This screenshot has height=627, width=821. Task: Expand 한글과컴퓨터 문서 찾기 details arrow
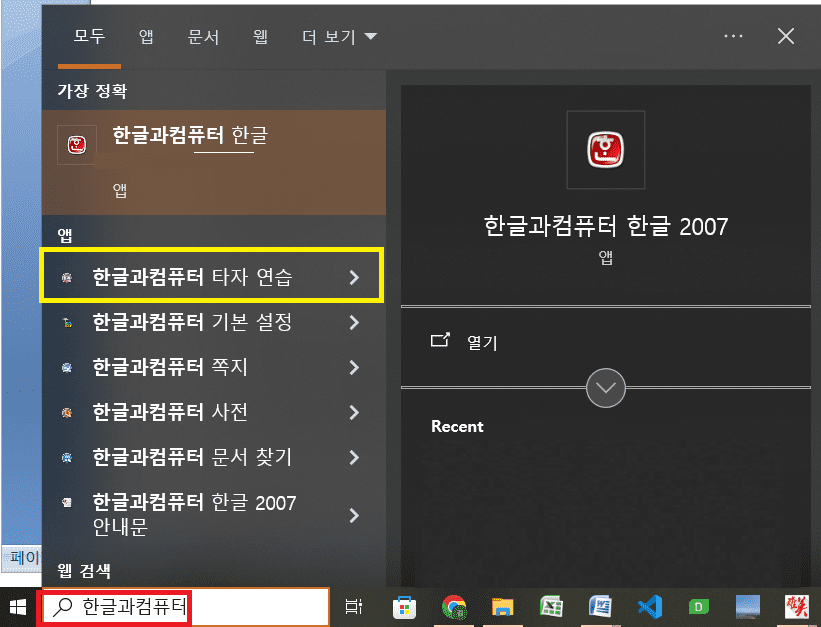(x=354, y=458)
